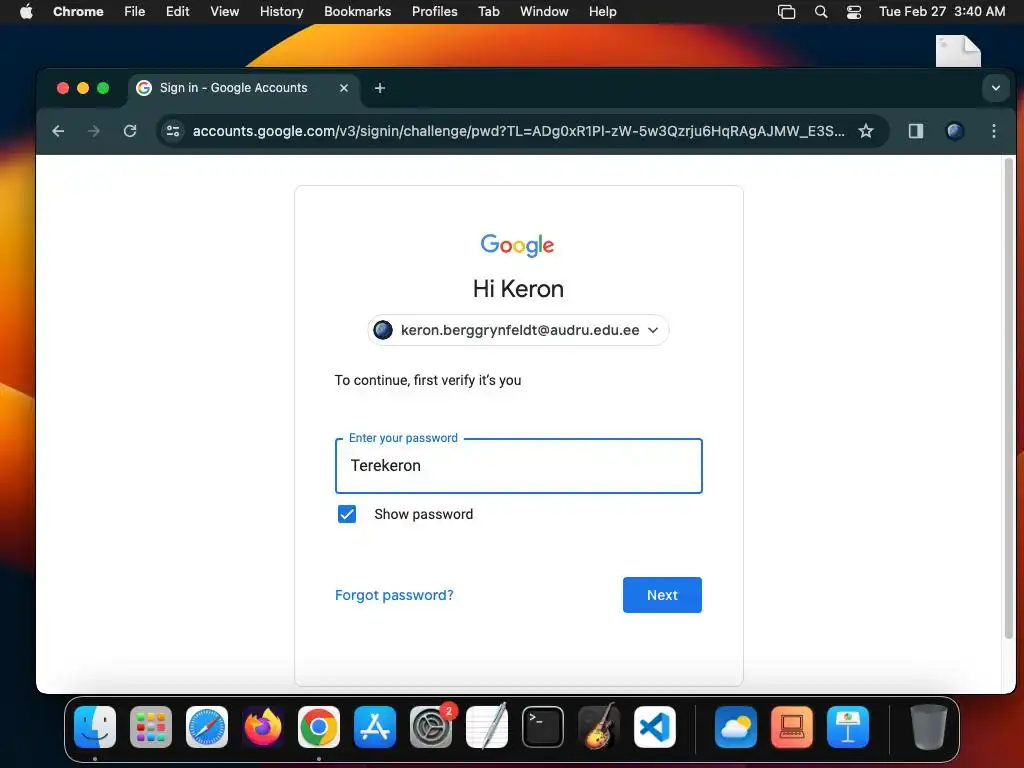Open Visual Studio Code from the Dock
Image resolution: width=1024 pixels, height=768 pixels.
pyautogui.click(x=655, y=727)
